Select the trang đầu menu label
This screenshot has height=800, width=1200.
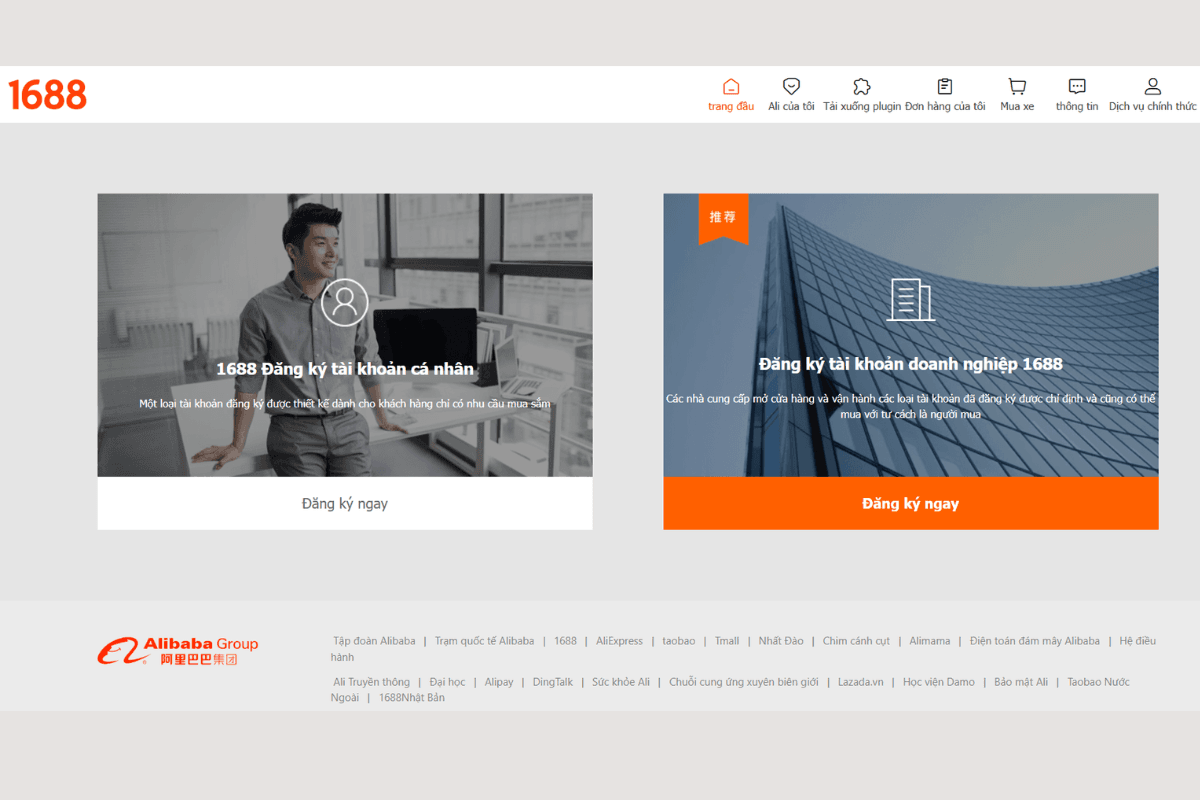click(731, 107)
